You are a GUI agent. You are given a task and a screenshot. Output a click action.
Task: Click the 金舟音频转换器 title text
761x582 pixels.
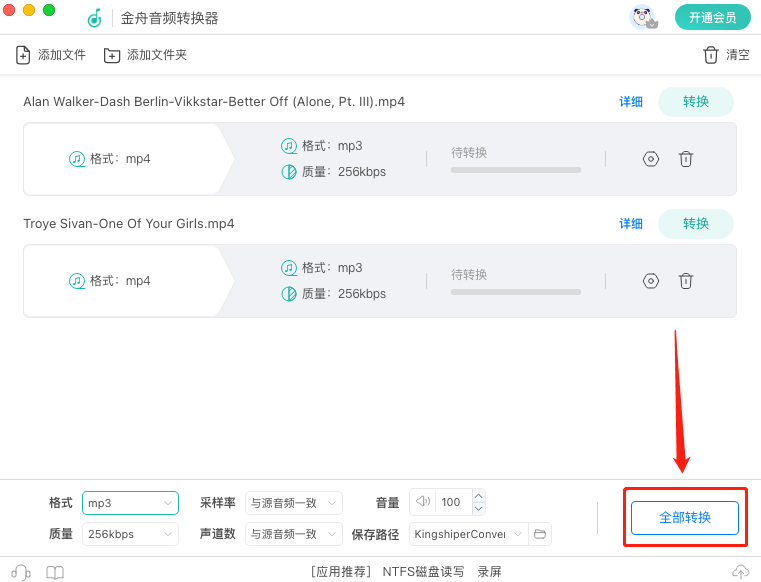(169, 18)
